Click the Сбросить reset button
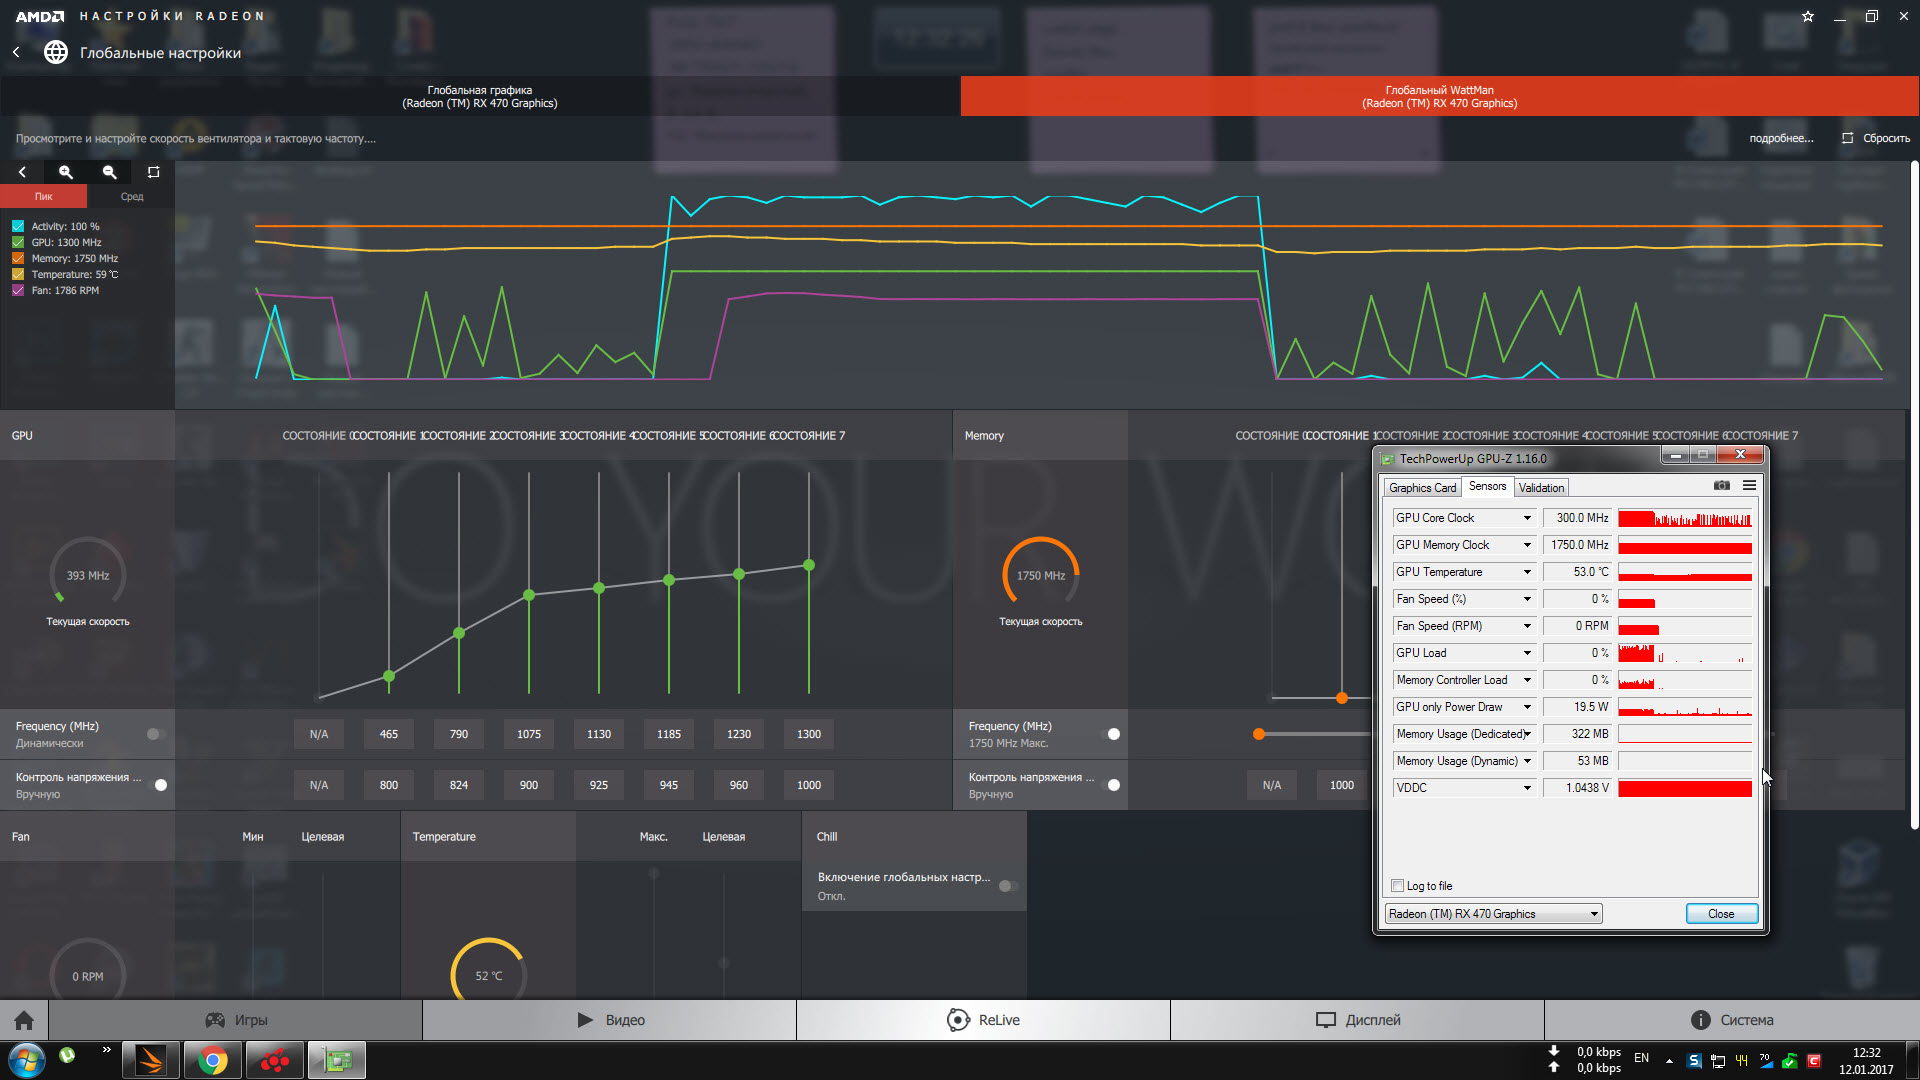The height and width of the screenshot is (1080, 1920). coord(1876,138)
